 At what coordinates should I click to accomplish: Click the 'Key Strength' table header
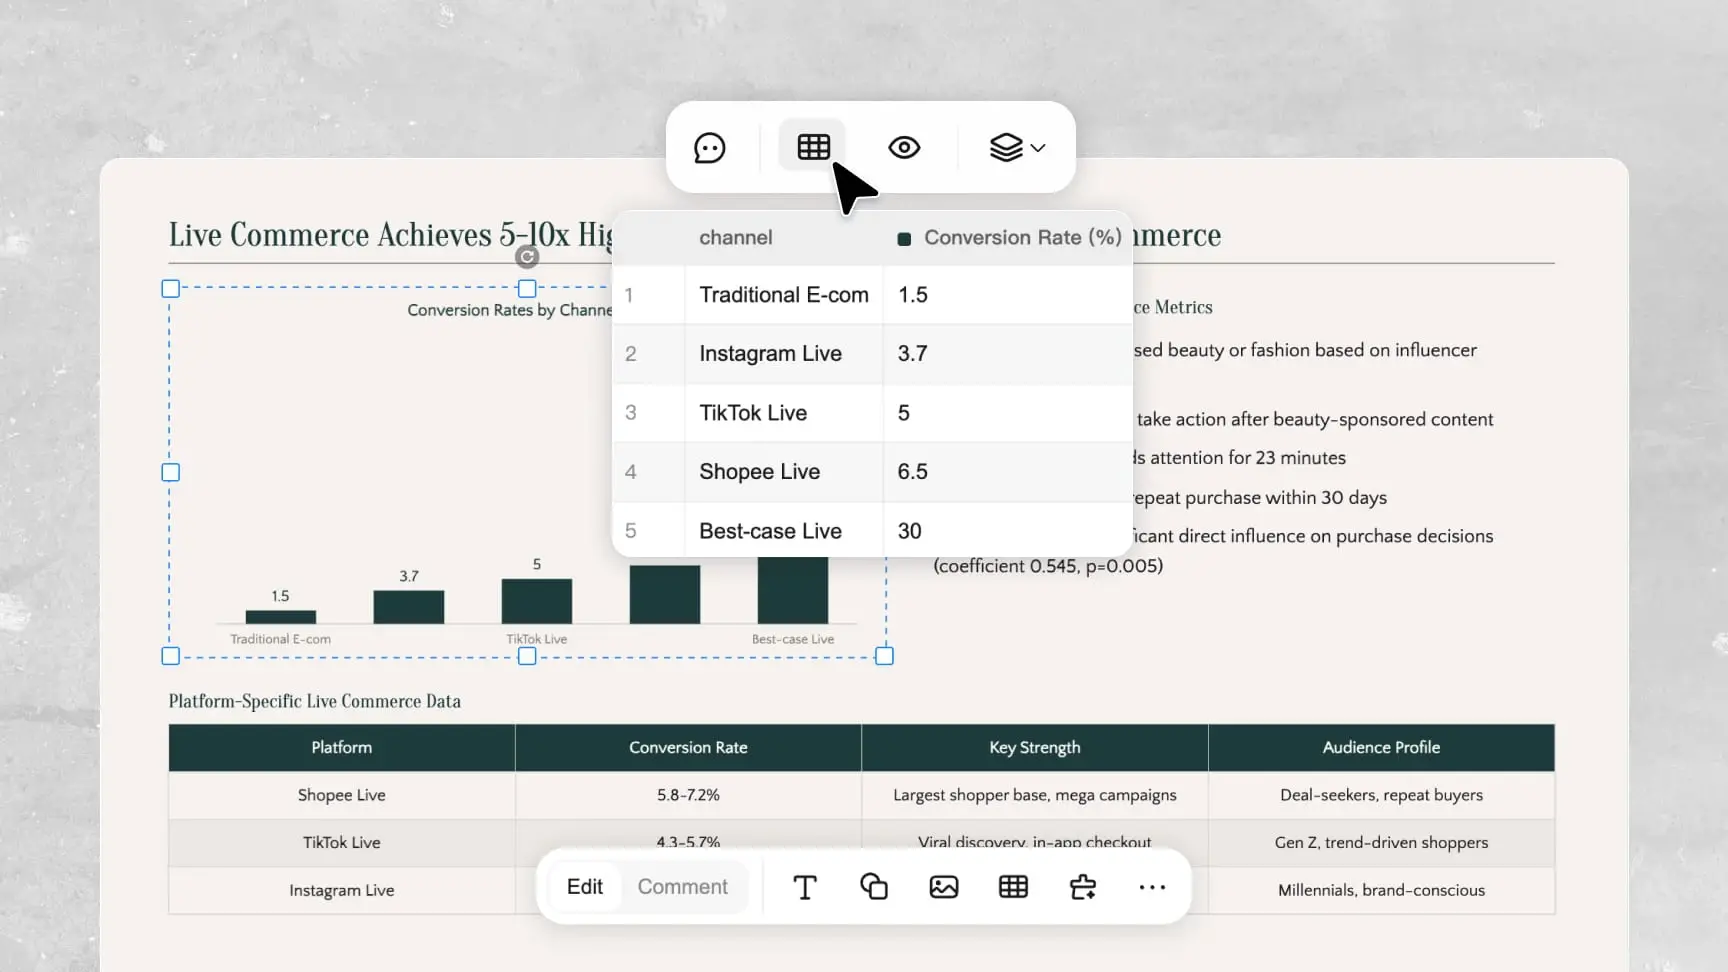click(1035, 747)
